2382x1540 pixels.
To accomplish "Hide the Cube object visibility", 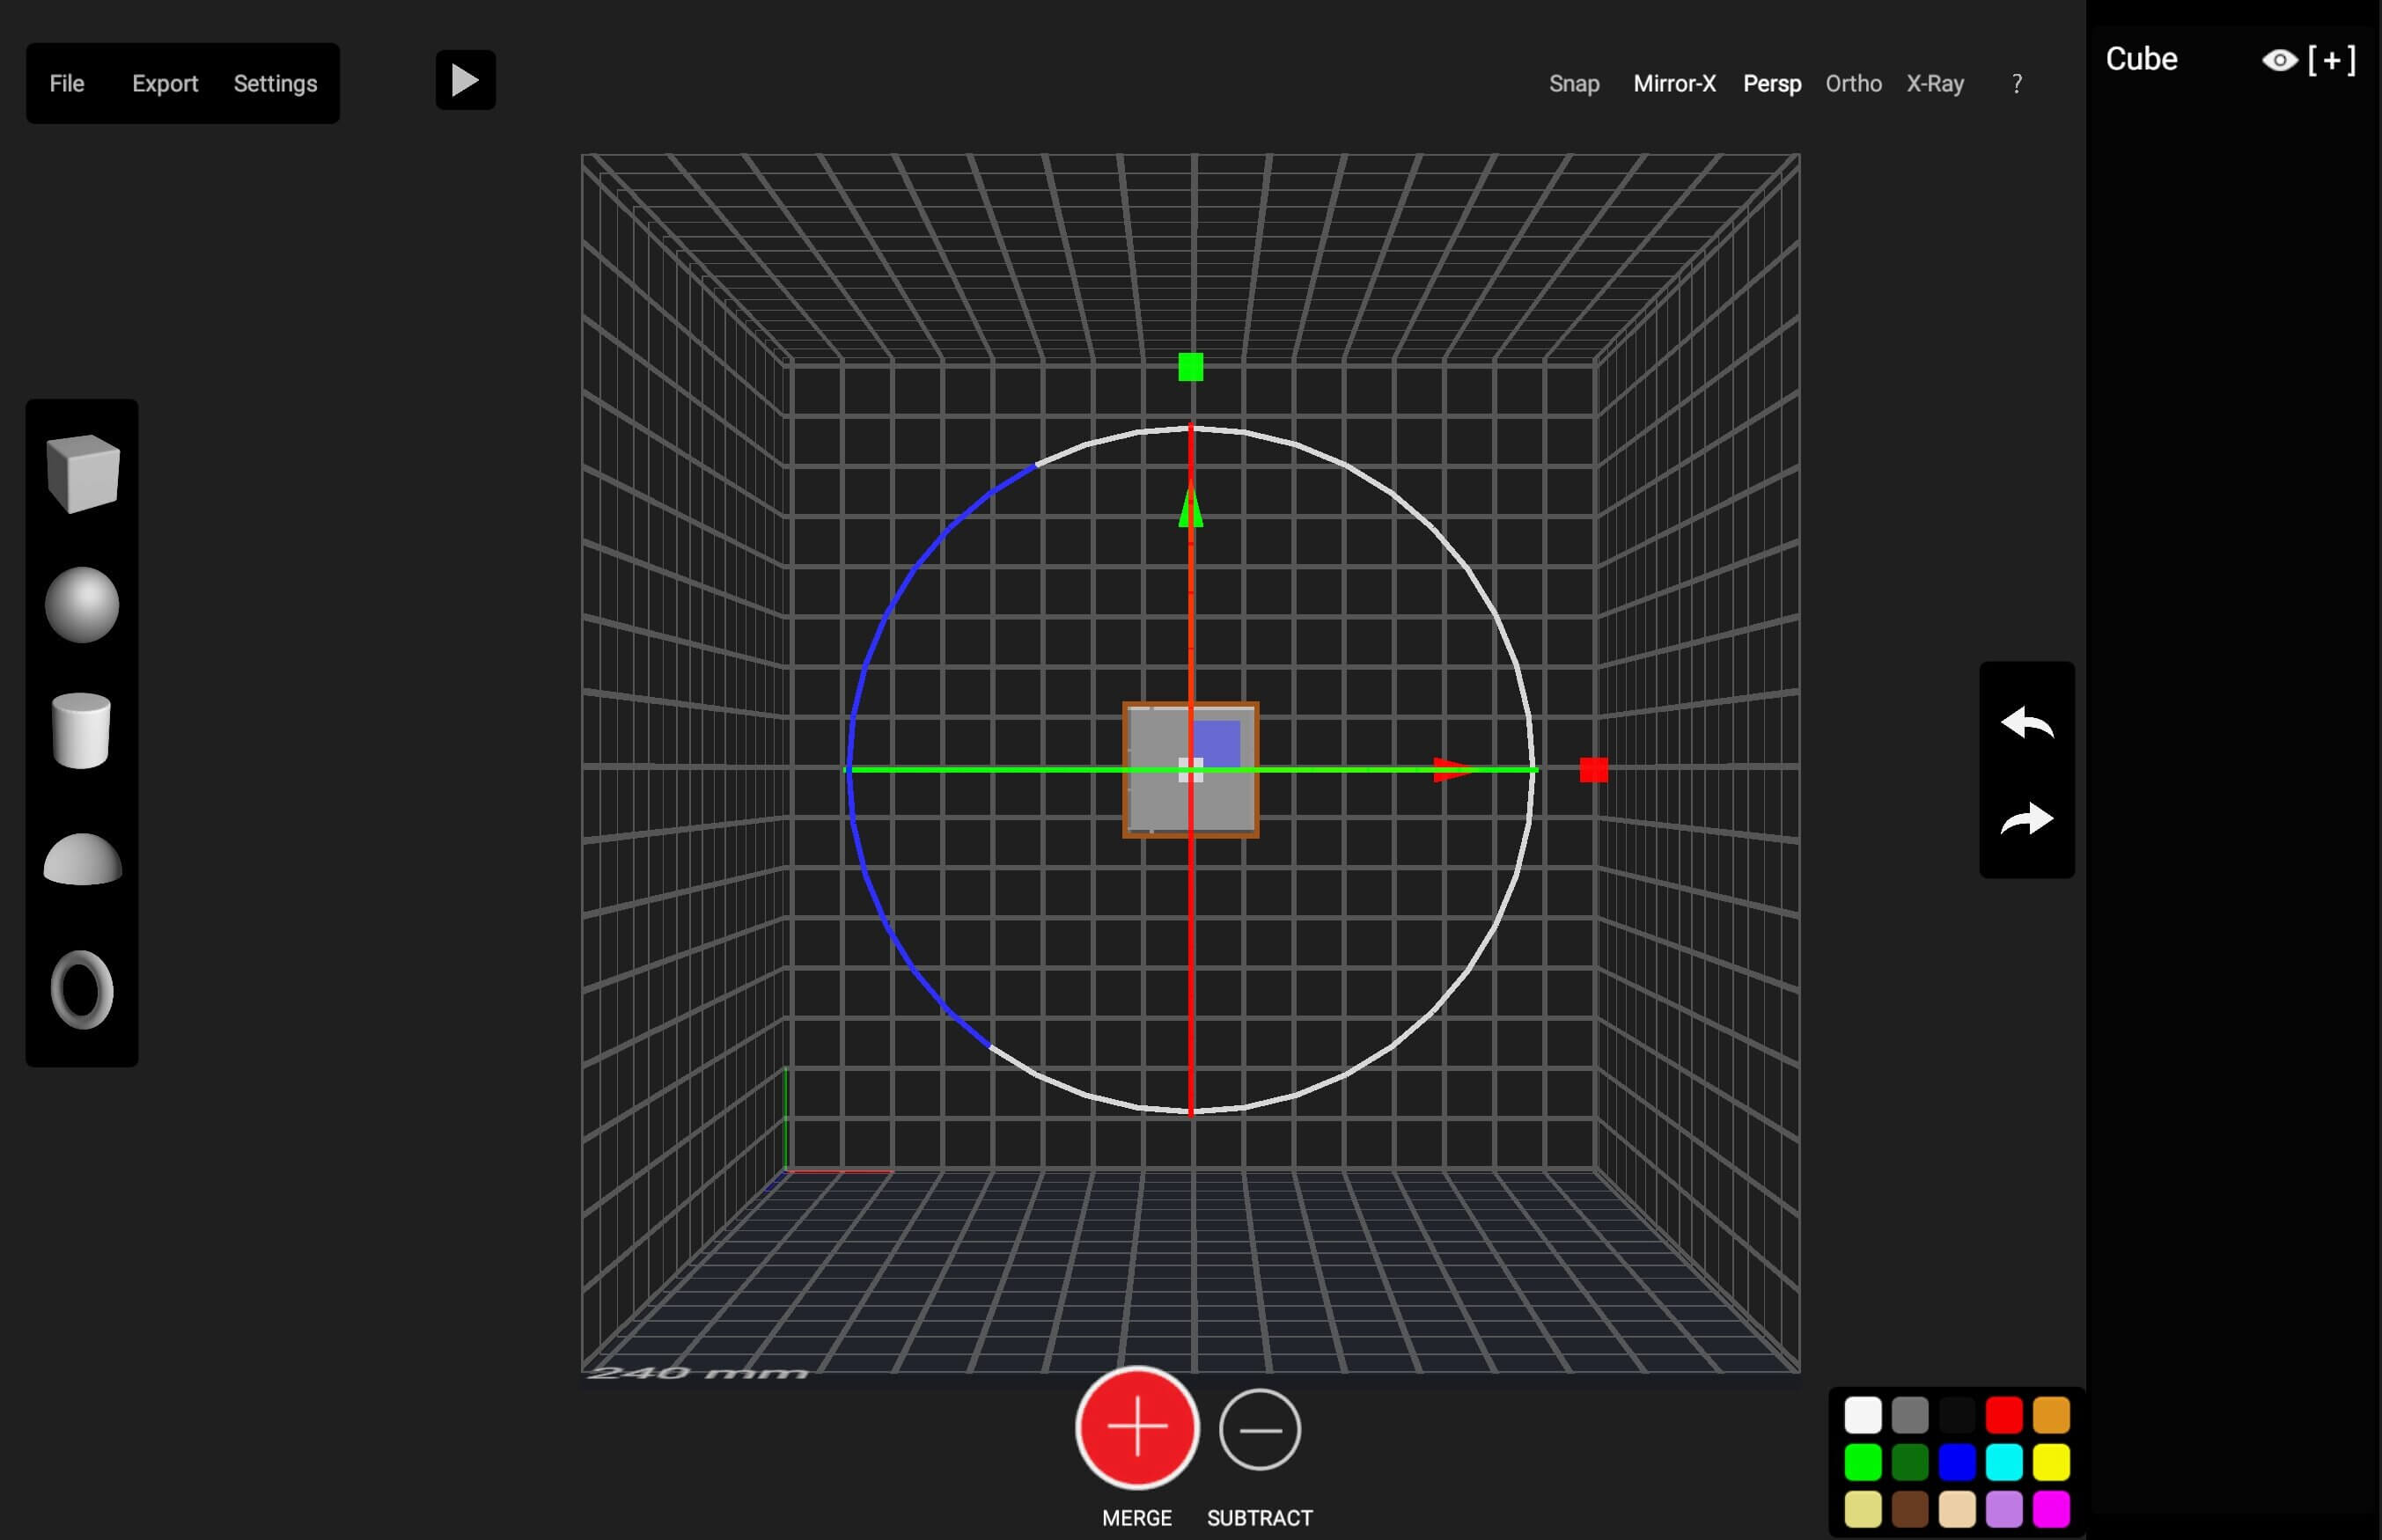I will tap(2279, 60).
